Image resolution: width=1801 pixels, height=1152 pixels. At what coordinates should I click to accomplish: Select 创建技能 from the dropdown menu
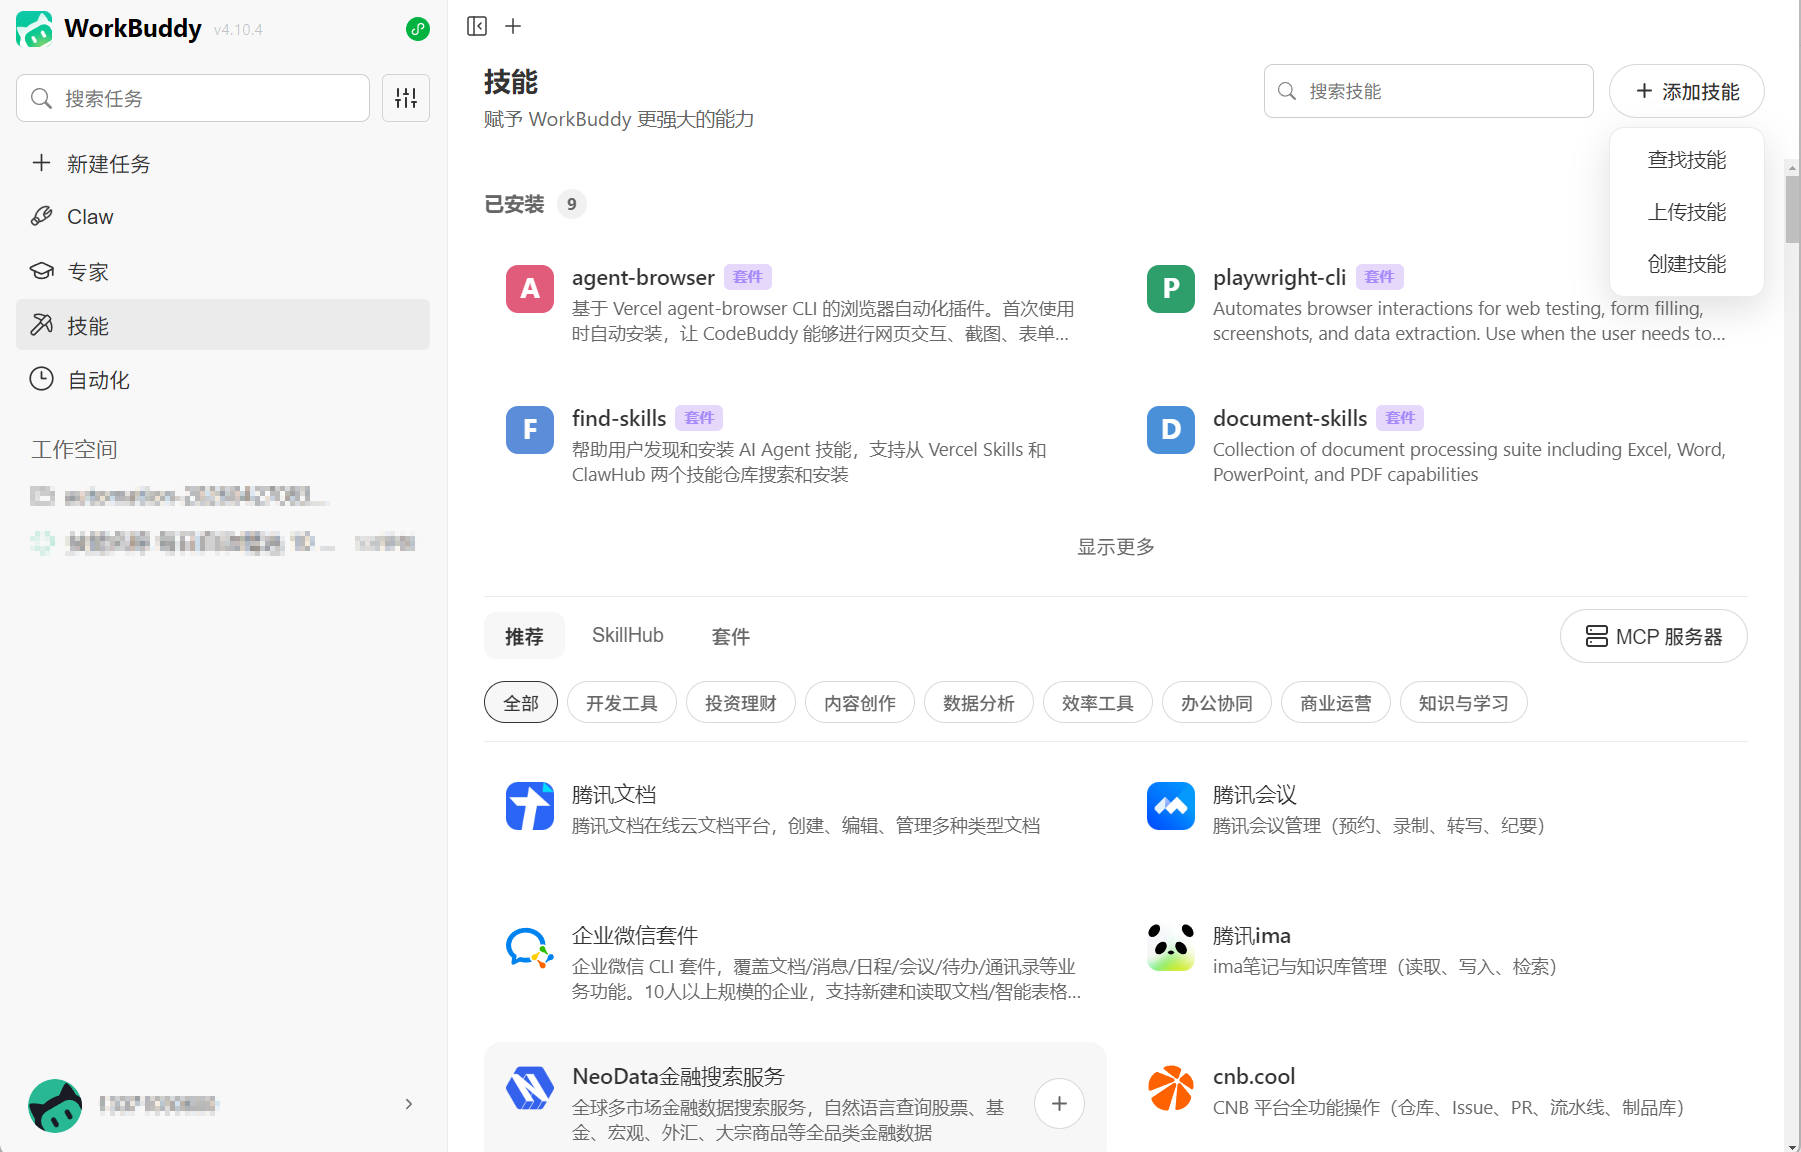tap(1687, 264)
